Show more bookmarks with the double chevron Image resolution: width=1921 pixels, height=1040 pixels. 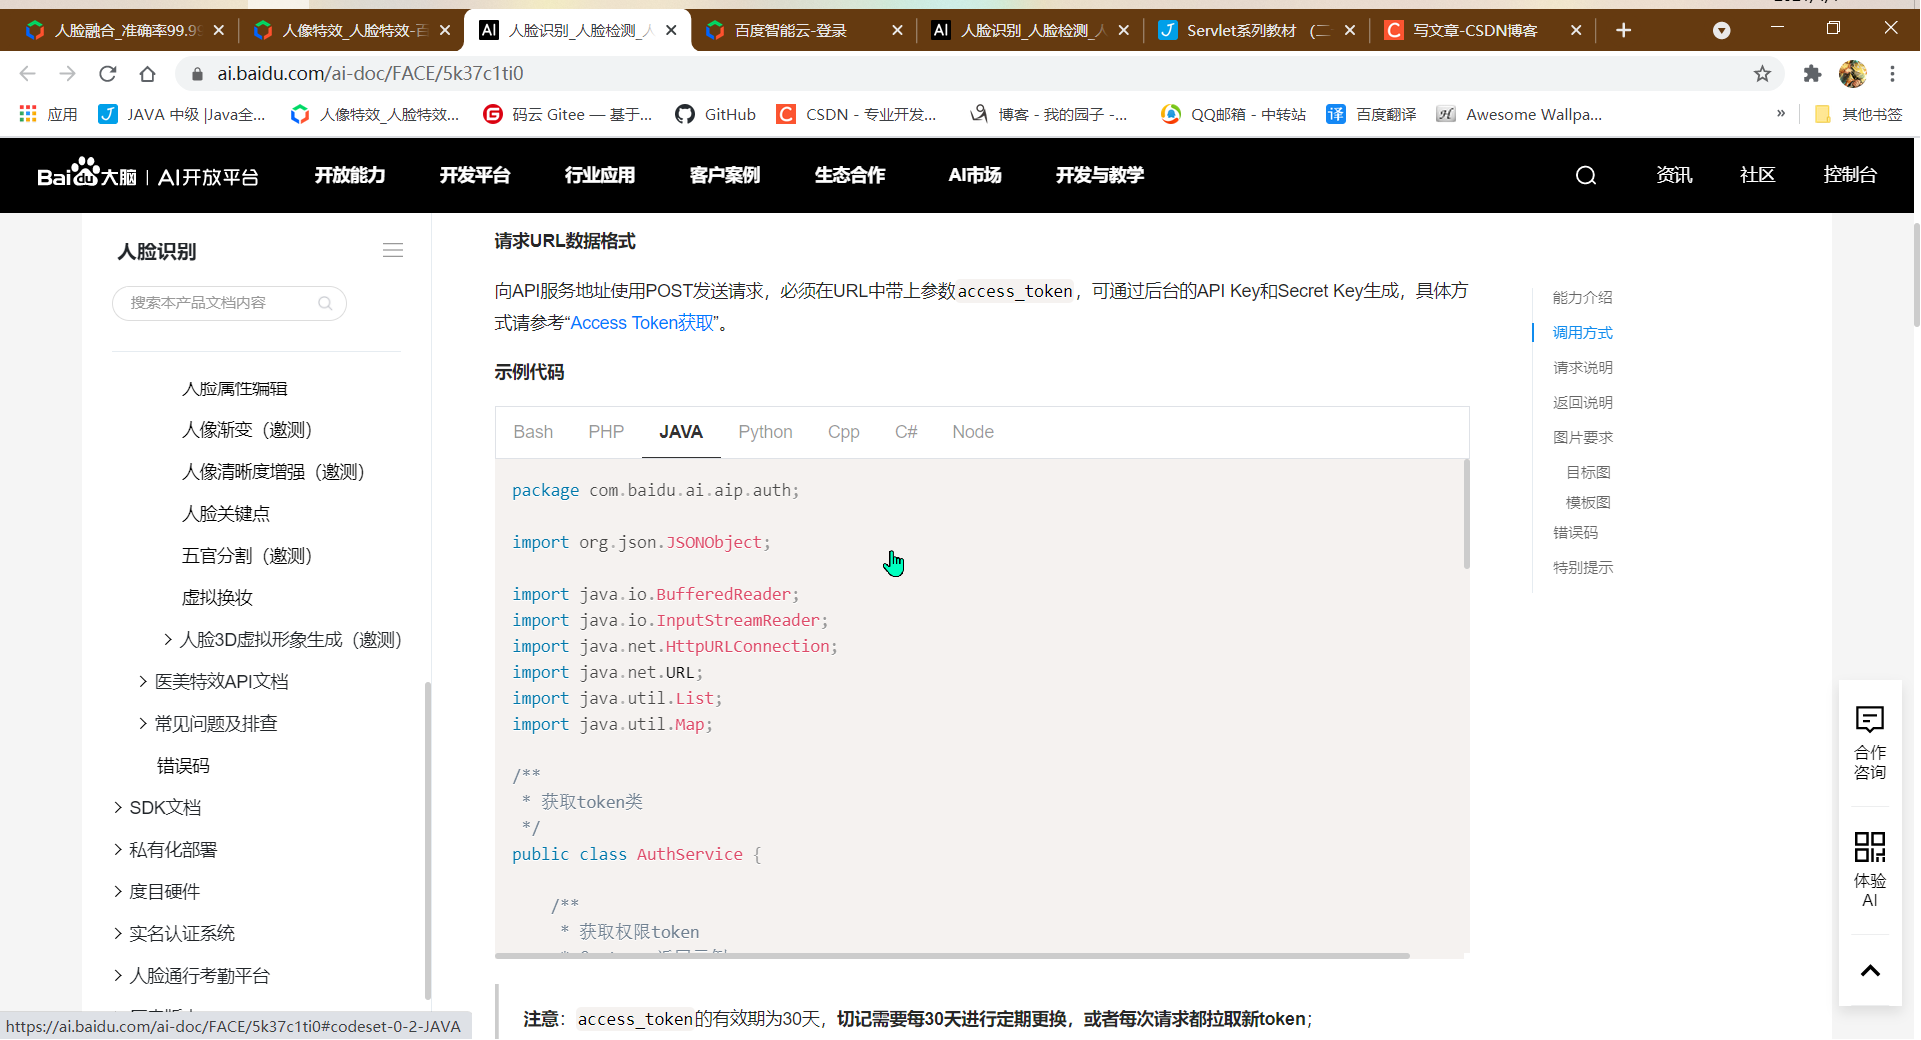tap(1781, 114)
